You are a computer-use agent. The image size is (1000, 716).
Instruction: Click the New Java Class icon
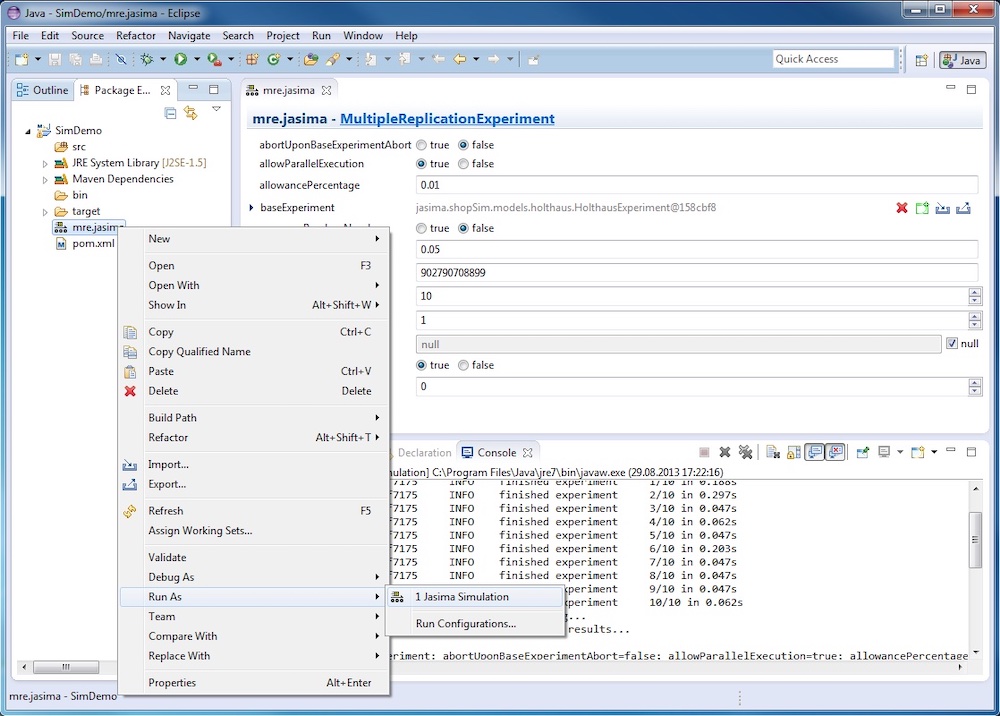pyautogui.click(x=274, y=59)
